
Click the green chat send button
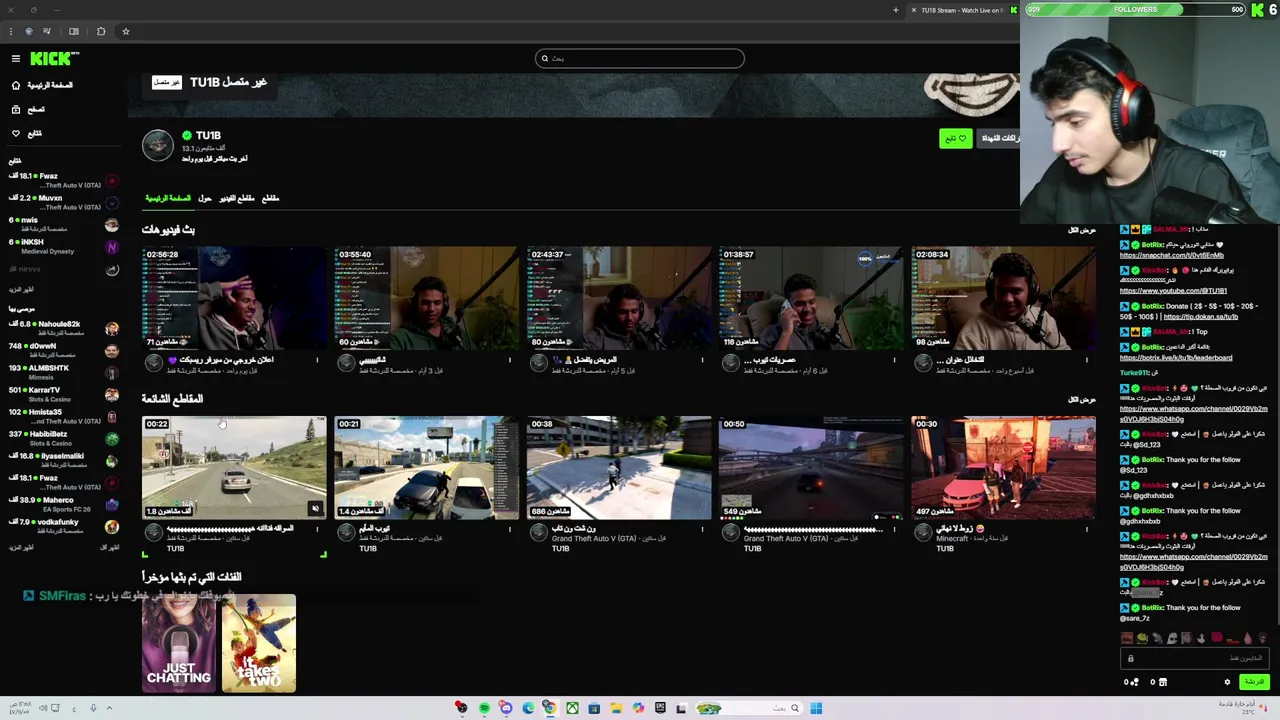1253,682
